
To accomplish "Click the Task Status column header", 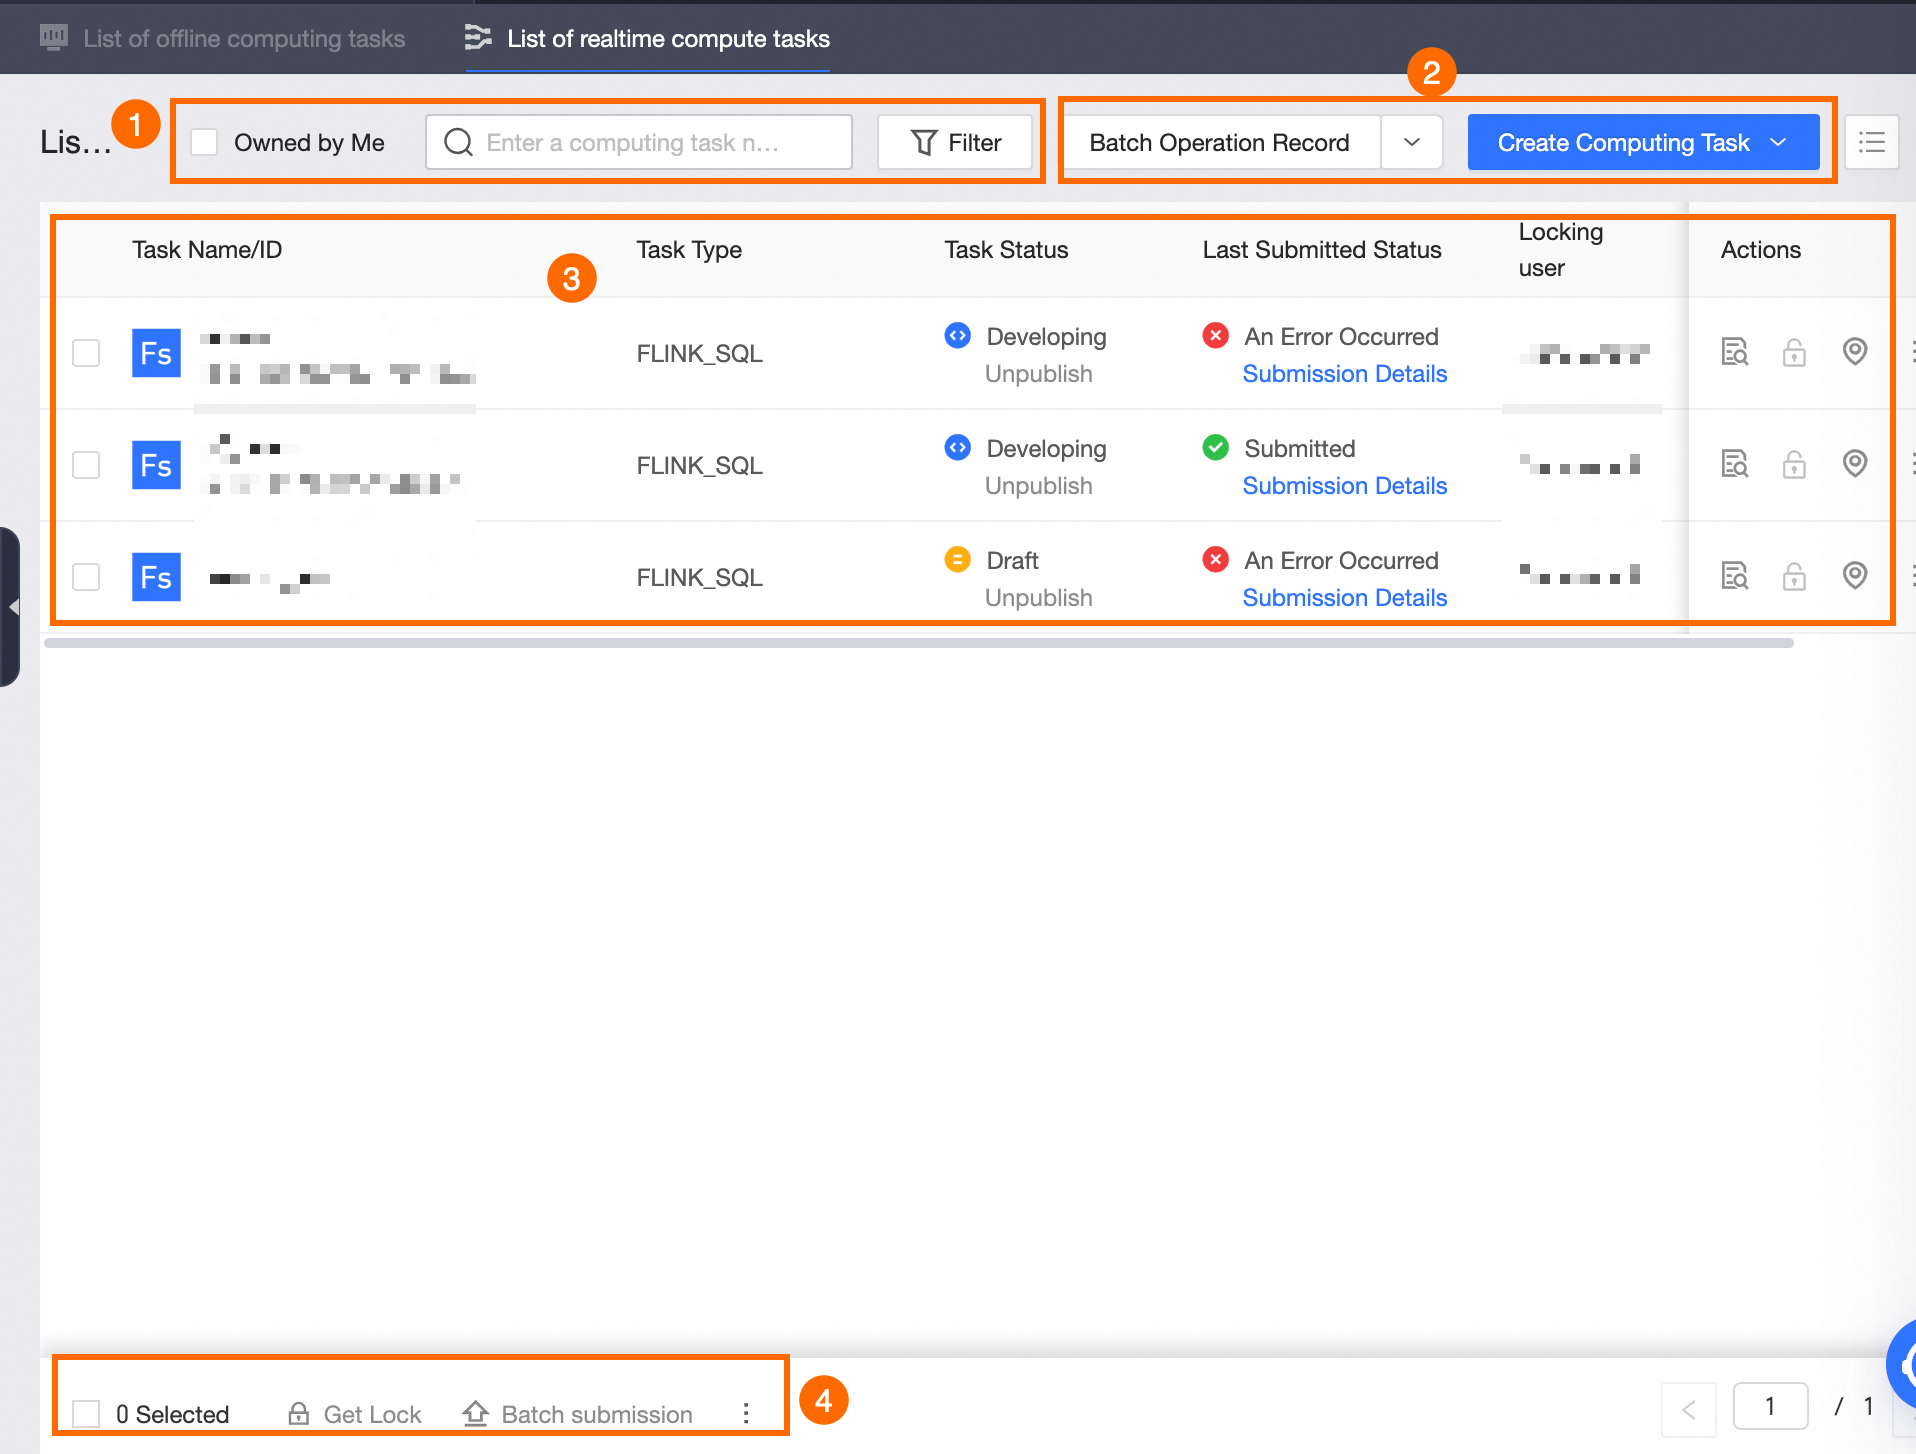I will (x=1006, y=250).
